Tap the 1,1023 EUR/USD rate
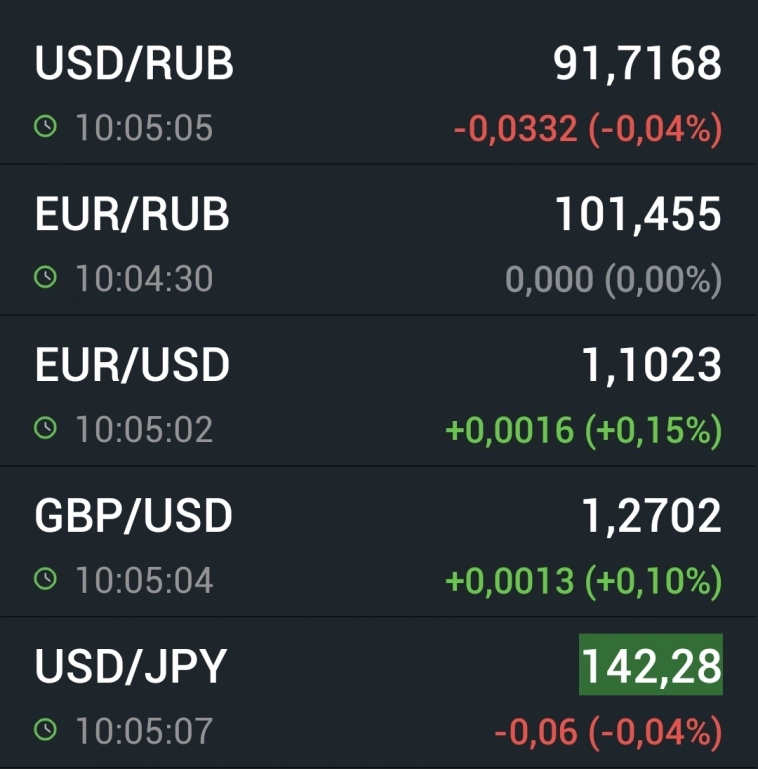 (x=651, y=366)
